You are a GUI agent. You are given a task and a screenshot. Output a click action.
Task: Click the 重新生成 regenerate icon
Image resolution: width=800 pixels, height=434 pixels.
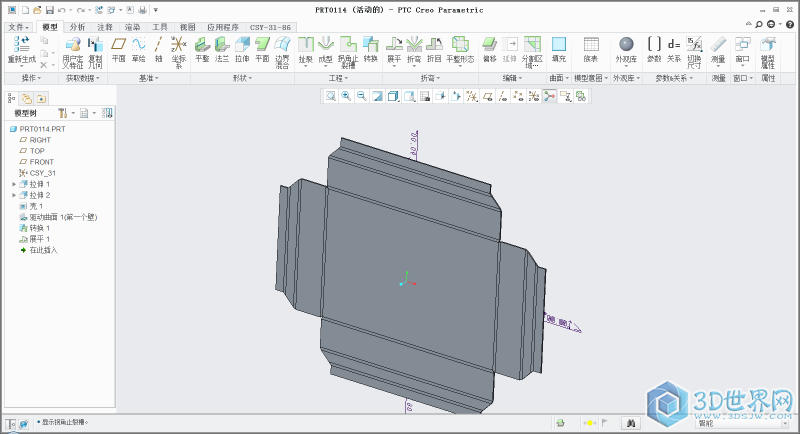click(21, 44)
